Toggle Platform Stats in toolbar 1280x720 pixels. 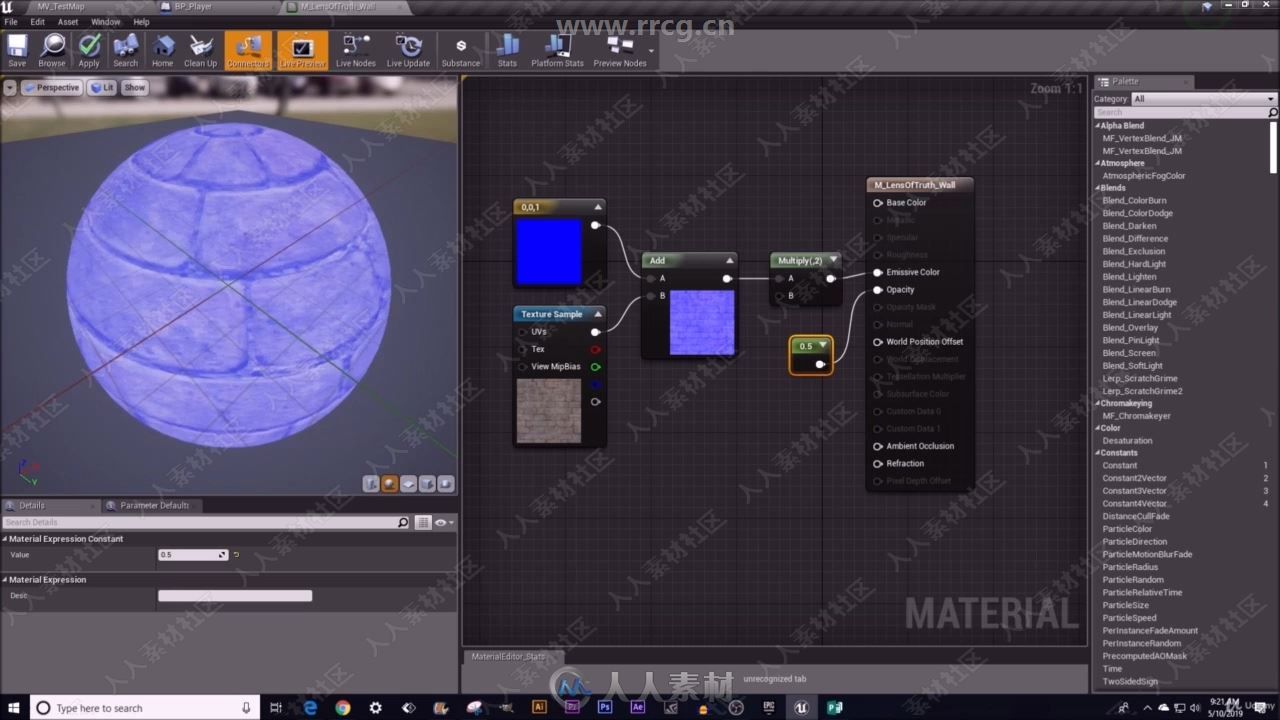coord(557,50)
